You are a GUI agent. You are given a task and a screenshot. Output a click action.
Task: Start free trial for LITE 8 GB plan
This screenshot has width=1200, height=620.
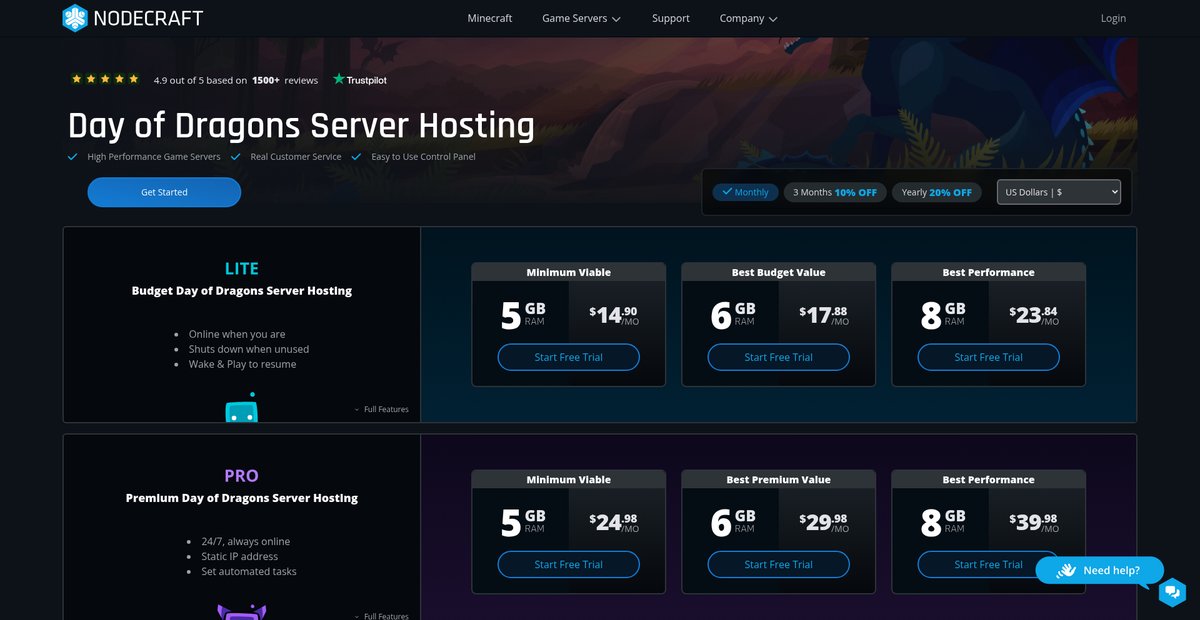point(988,357)
